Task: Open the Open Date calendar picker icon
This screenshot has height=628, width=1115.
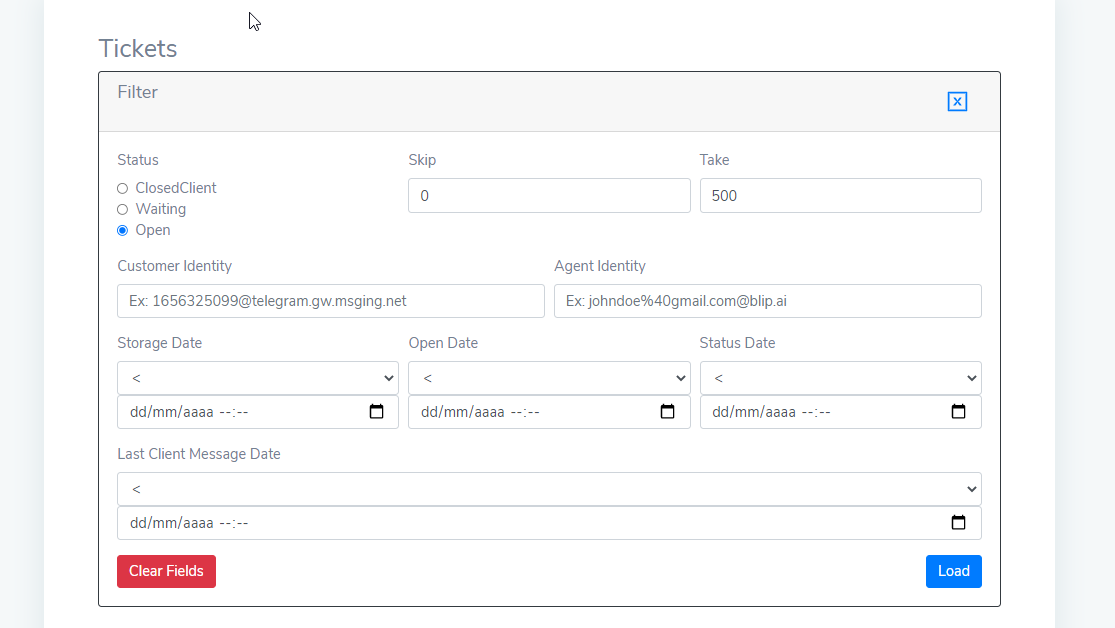Action: click(x=667, y=412)
